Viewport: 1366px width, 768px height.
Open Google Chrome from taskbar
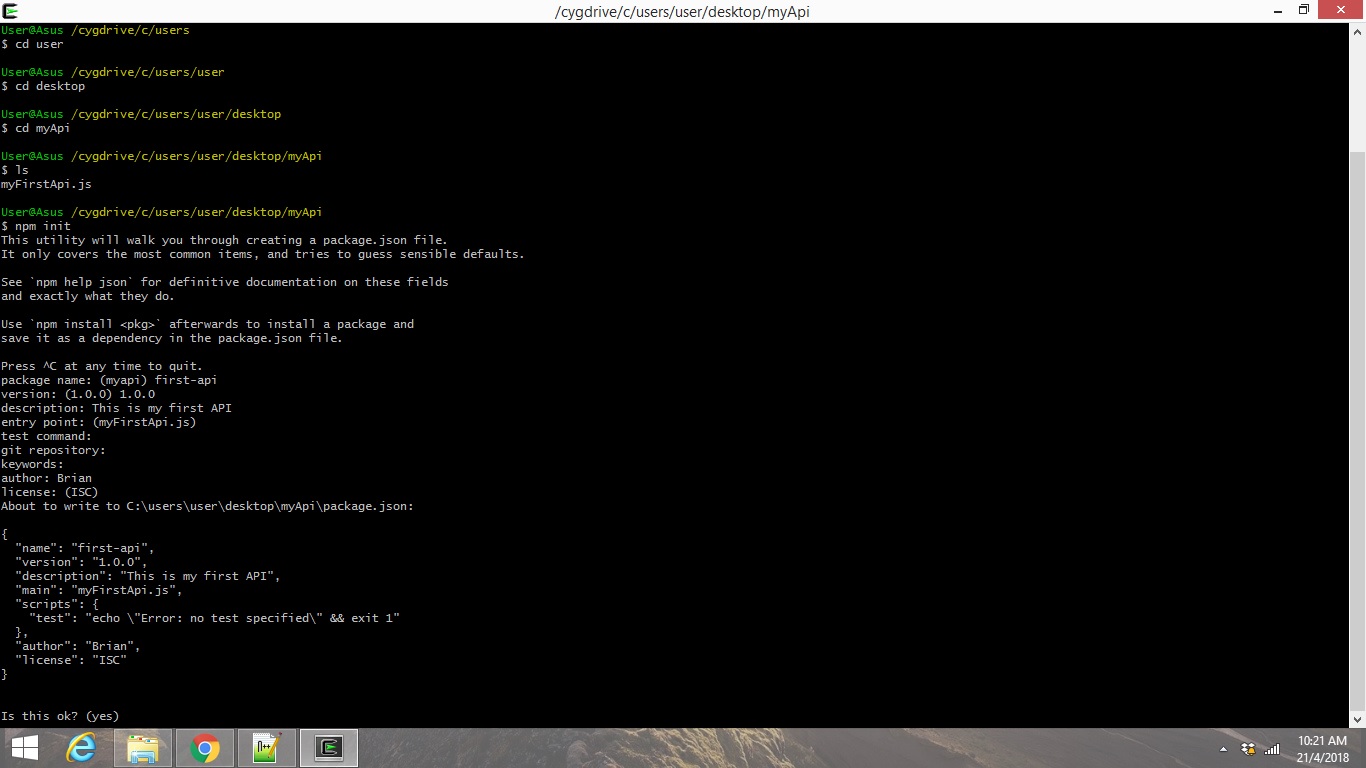(x=205, y=748)
